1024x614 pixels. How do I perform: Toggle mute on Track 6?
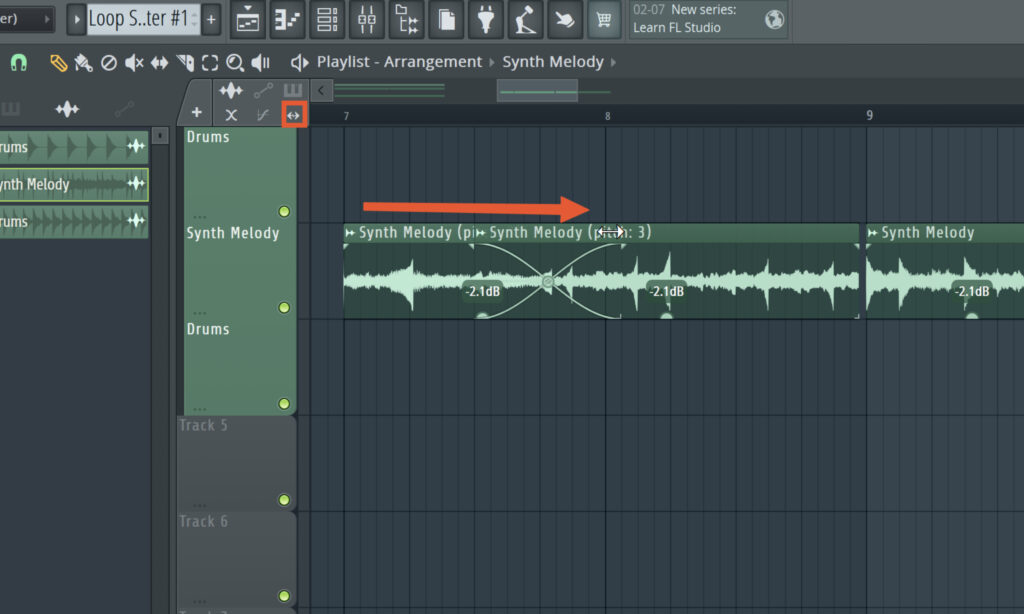pos(284,596)
